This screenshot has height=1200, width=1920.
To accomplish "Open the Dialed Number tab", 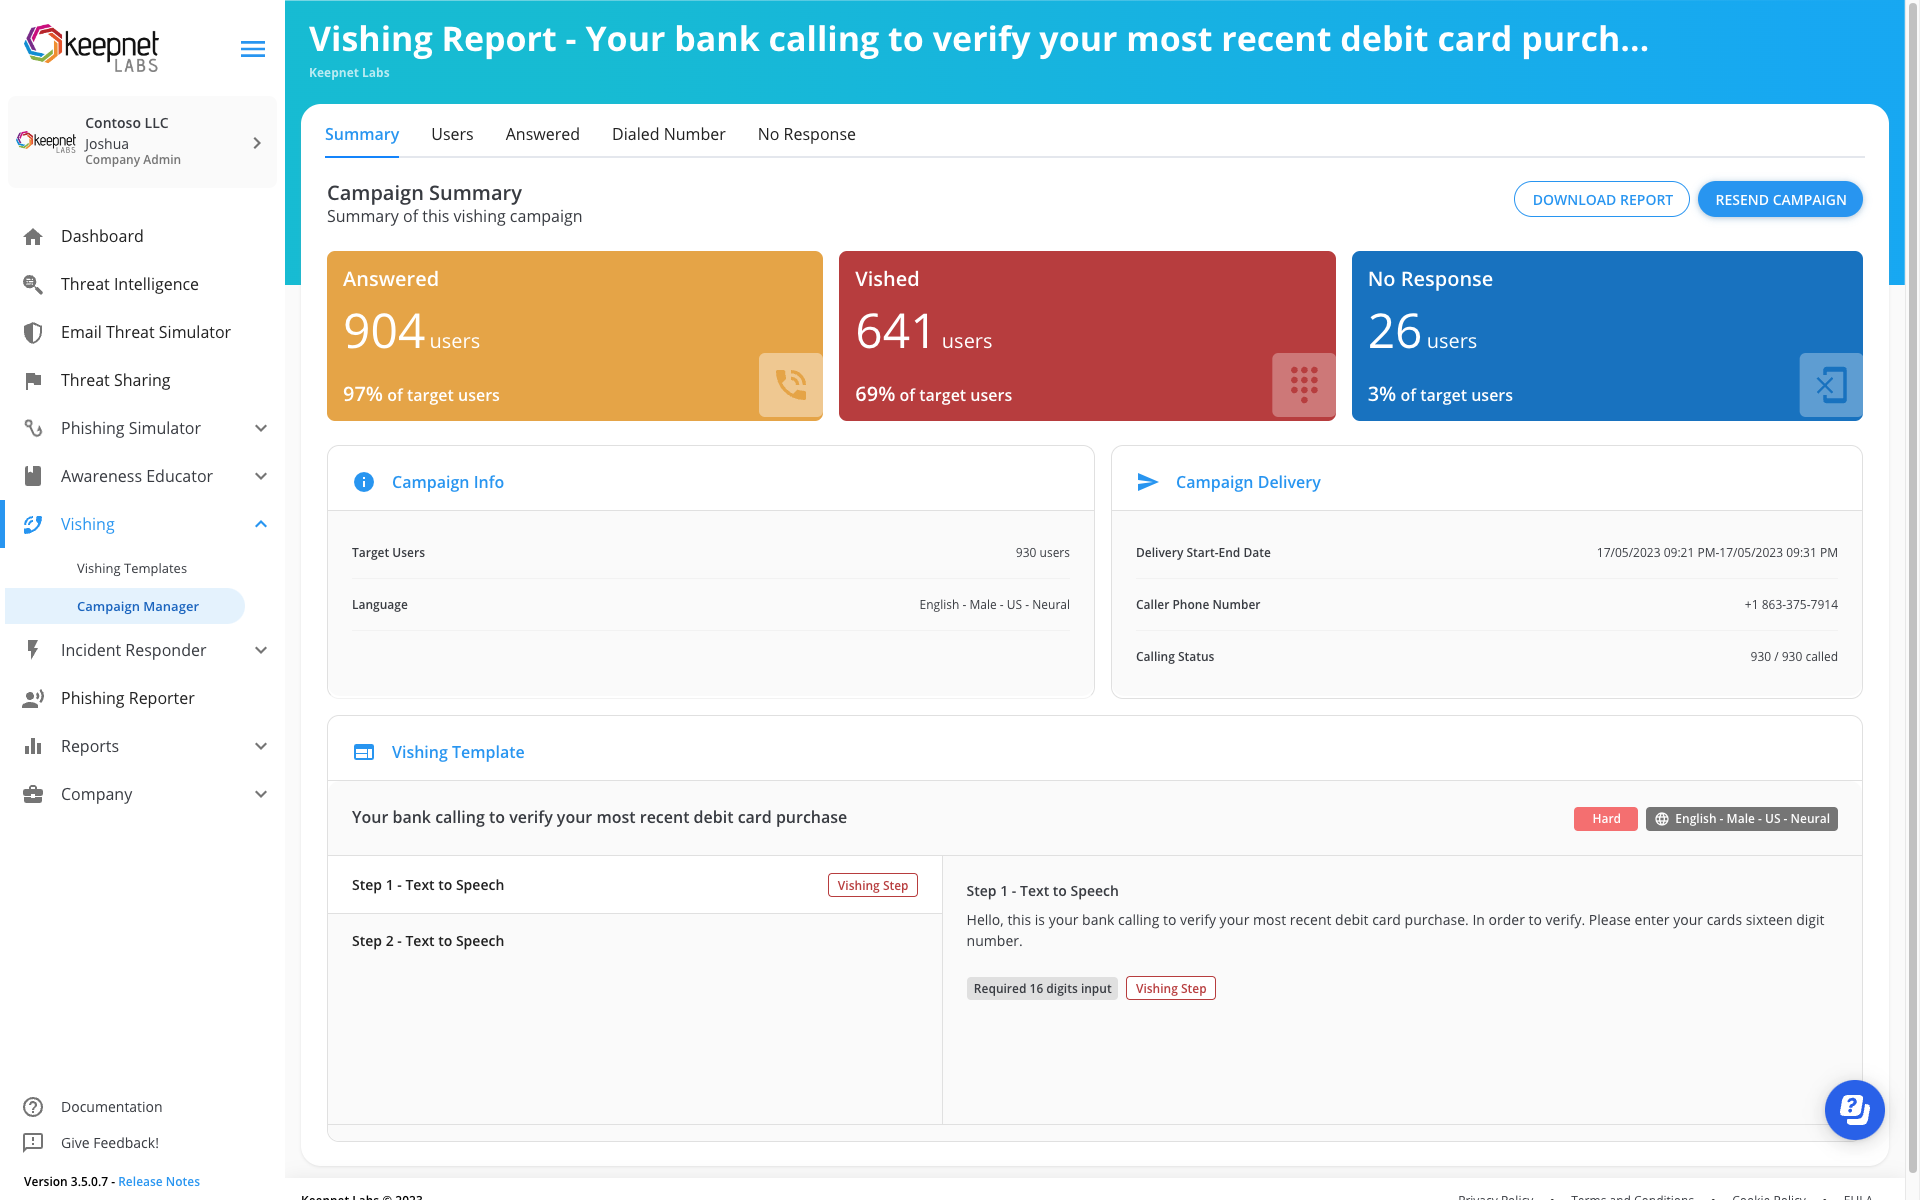I will pyautogui.click(x=668, y=134).
